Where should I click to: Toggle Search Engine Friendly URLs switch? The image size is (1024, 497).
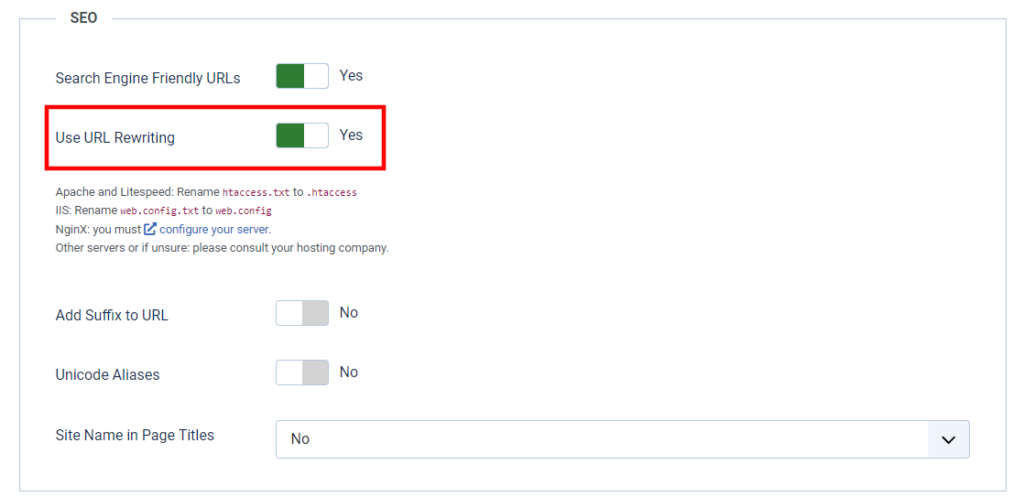point(302,77)
